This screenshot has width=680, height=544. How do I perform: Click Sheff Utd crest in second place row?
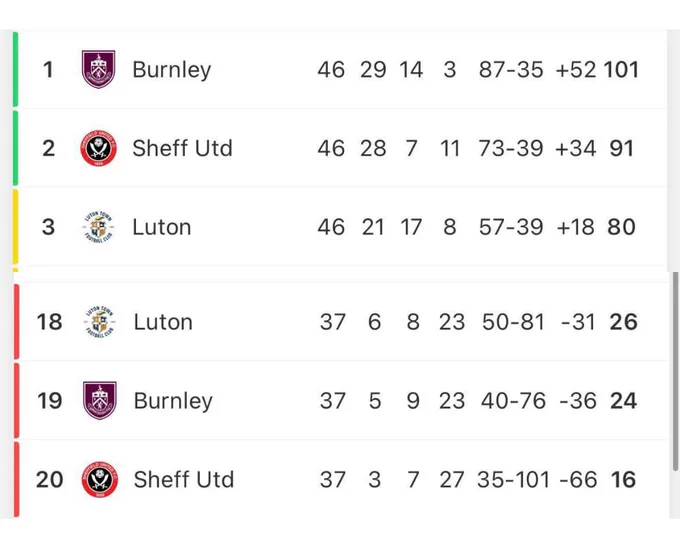(x=98, y=148)
